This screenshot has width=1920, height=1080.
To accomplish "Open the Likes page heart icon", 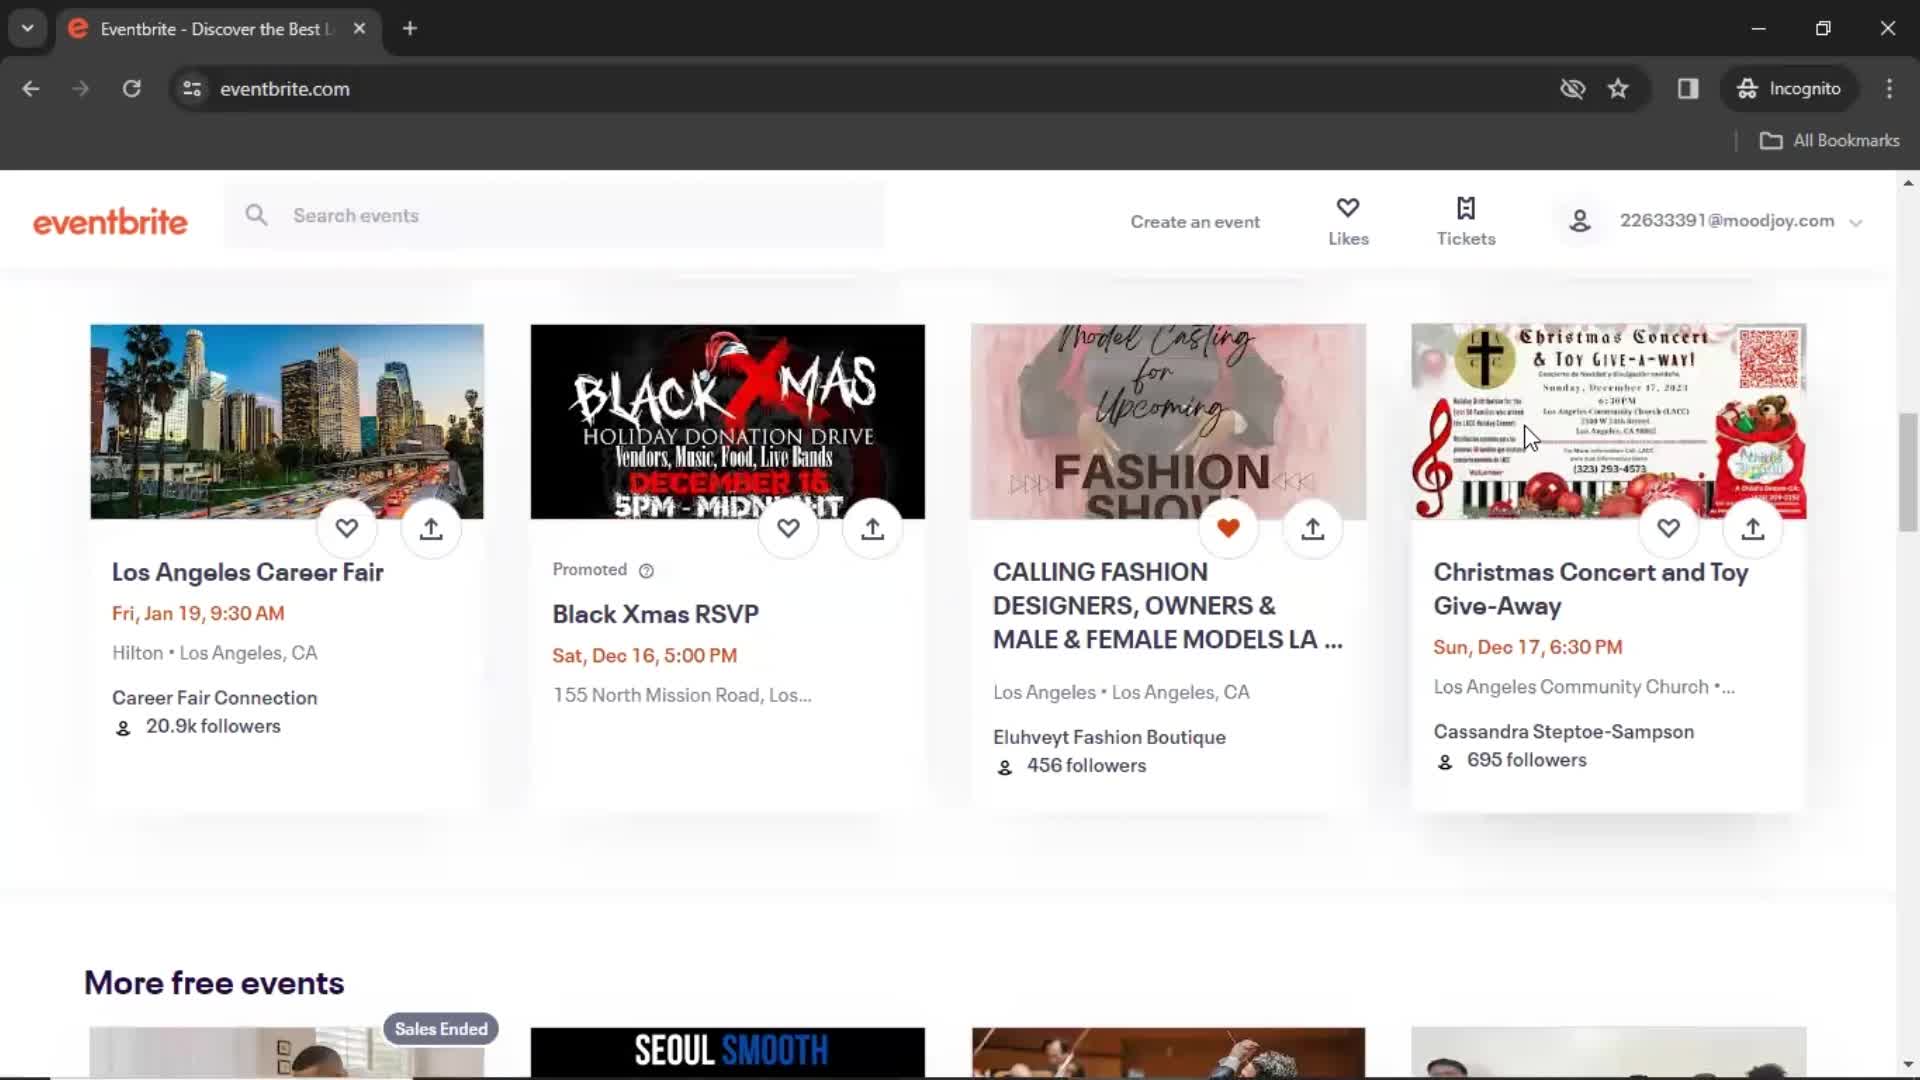I will [1348, 208].
